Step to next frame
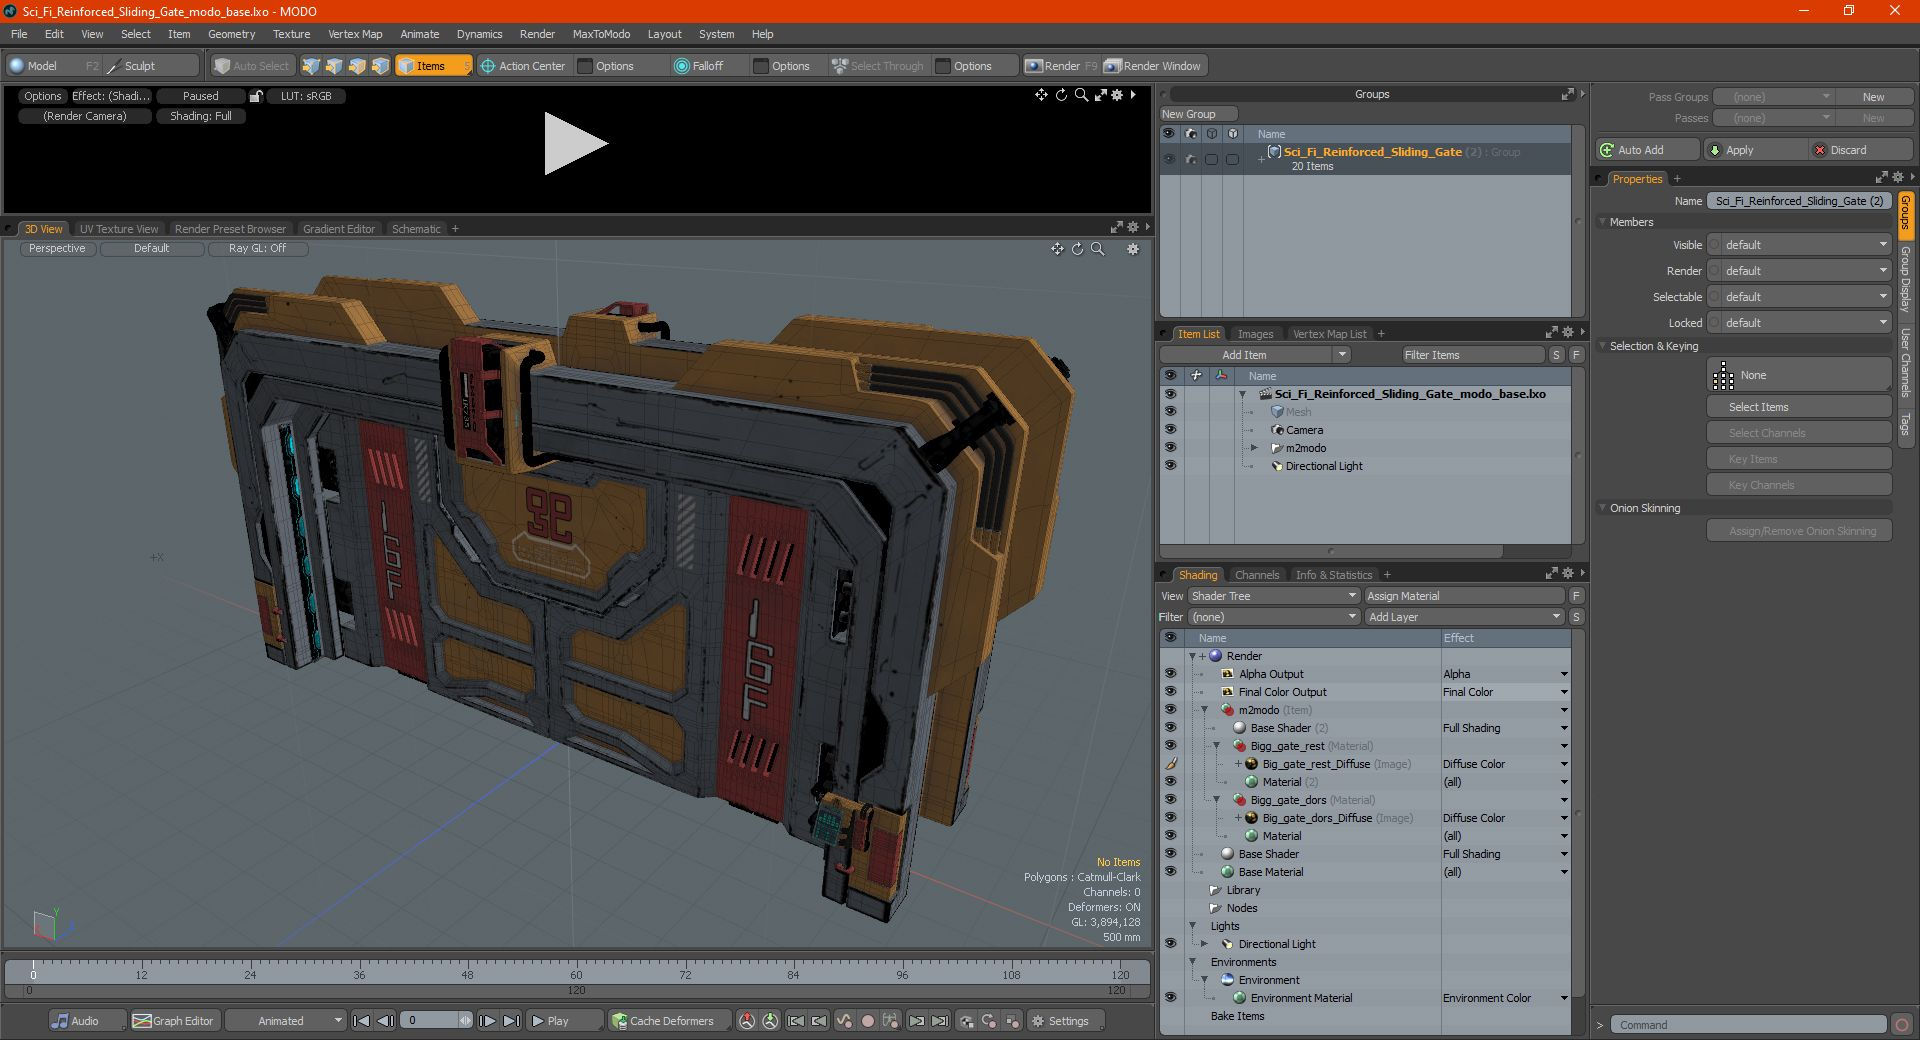This screenshot has height=1040, width=1920. point(487,1021)
